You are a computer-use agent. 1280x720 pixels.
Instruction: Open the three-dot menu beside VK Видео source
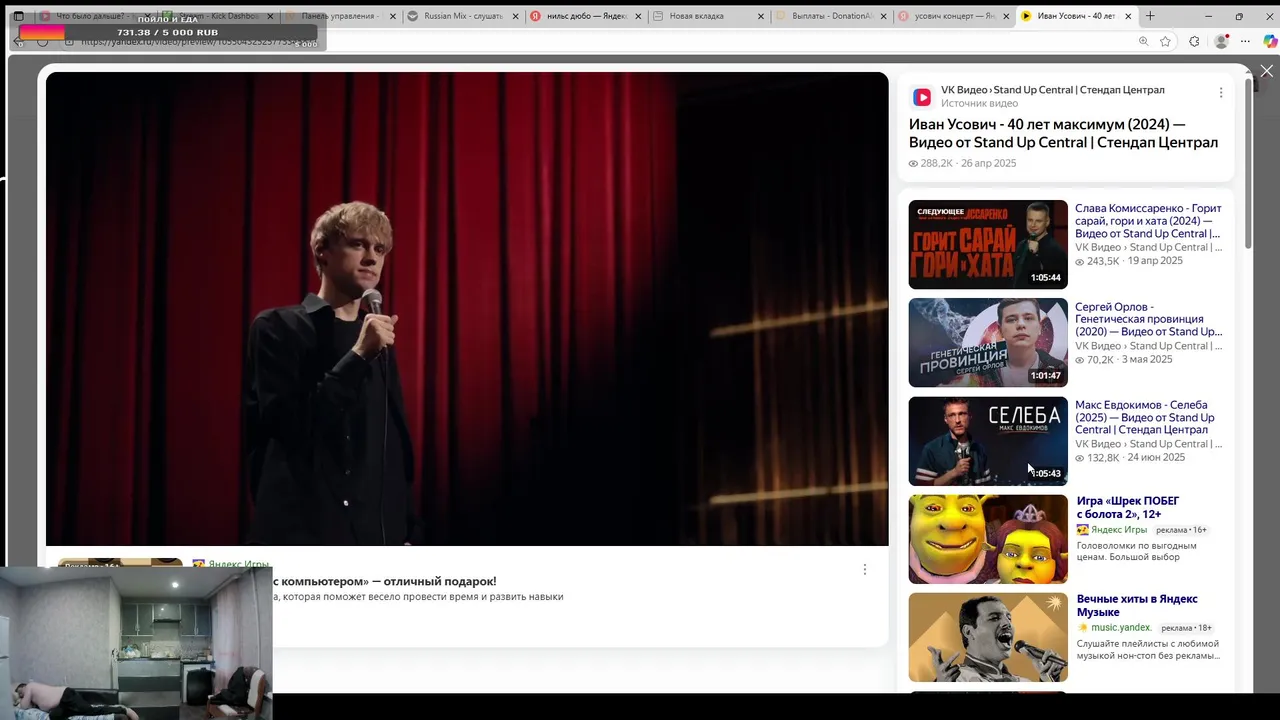[x=1220, y=93]
